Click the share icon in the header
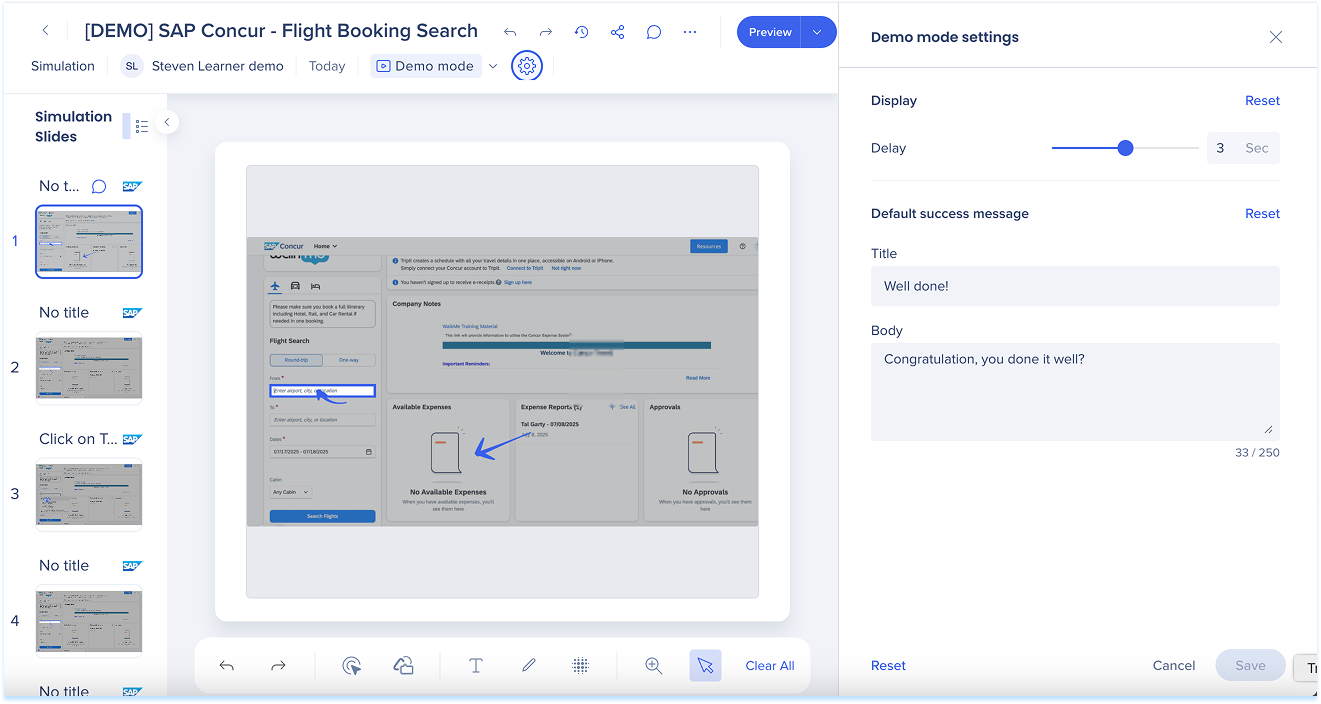The width and height of the screenshot is (1321, 704). [x=617, y=32]
